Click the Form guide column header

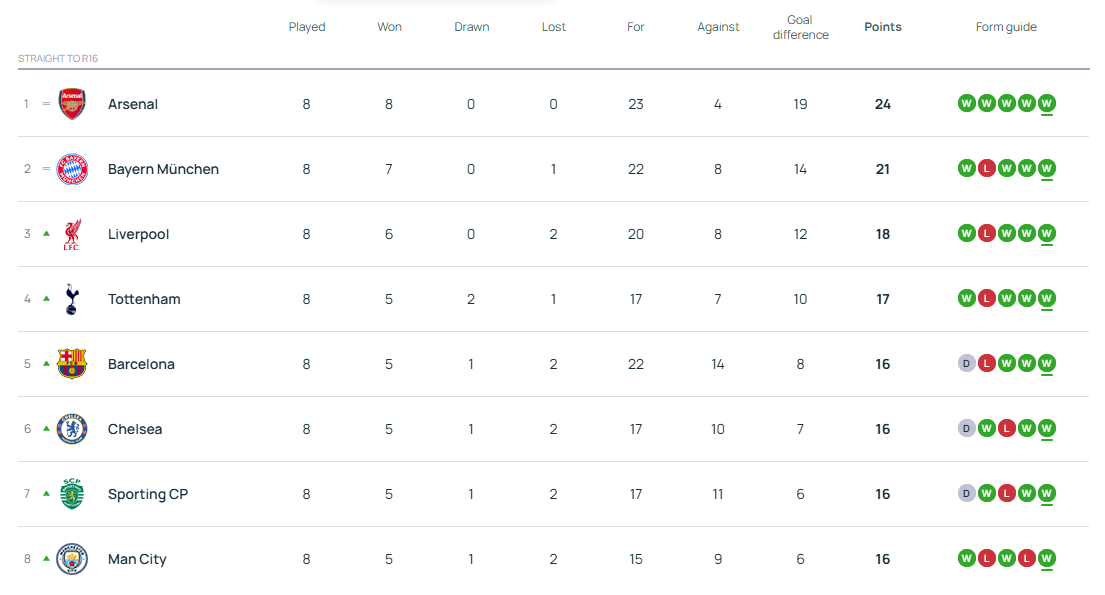1006,27
